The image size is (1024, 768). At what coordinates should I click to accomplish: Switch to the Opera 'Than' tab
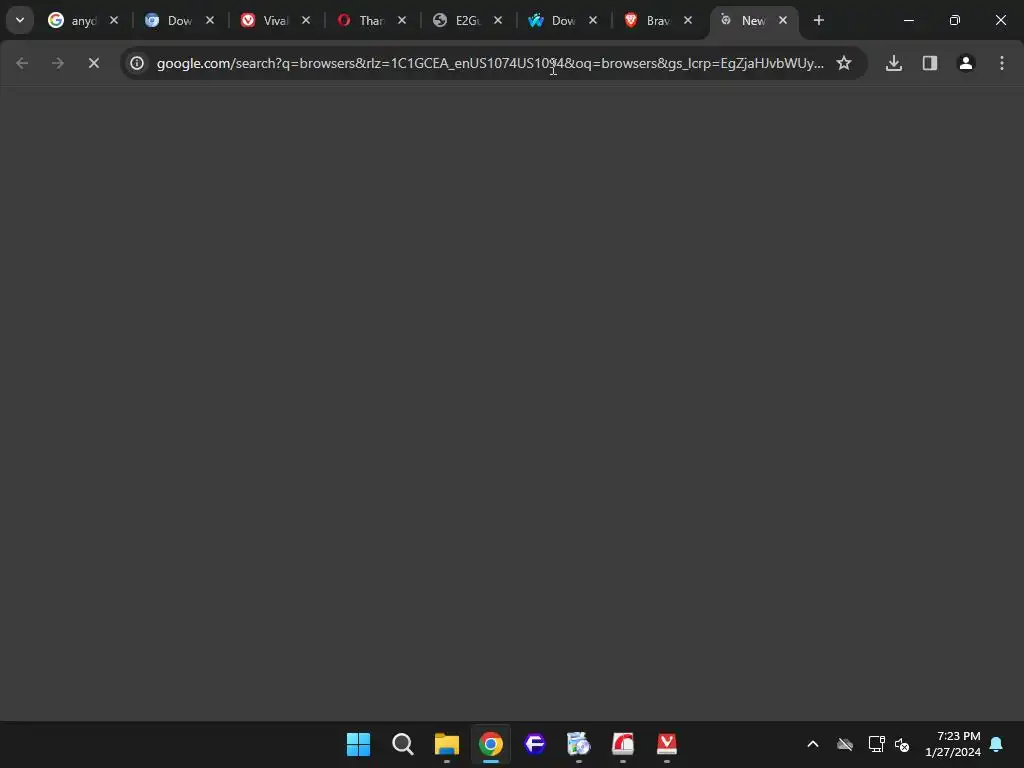pyautogui.click(x=361, y=20)
